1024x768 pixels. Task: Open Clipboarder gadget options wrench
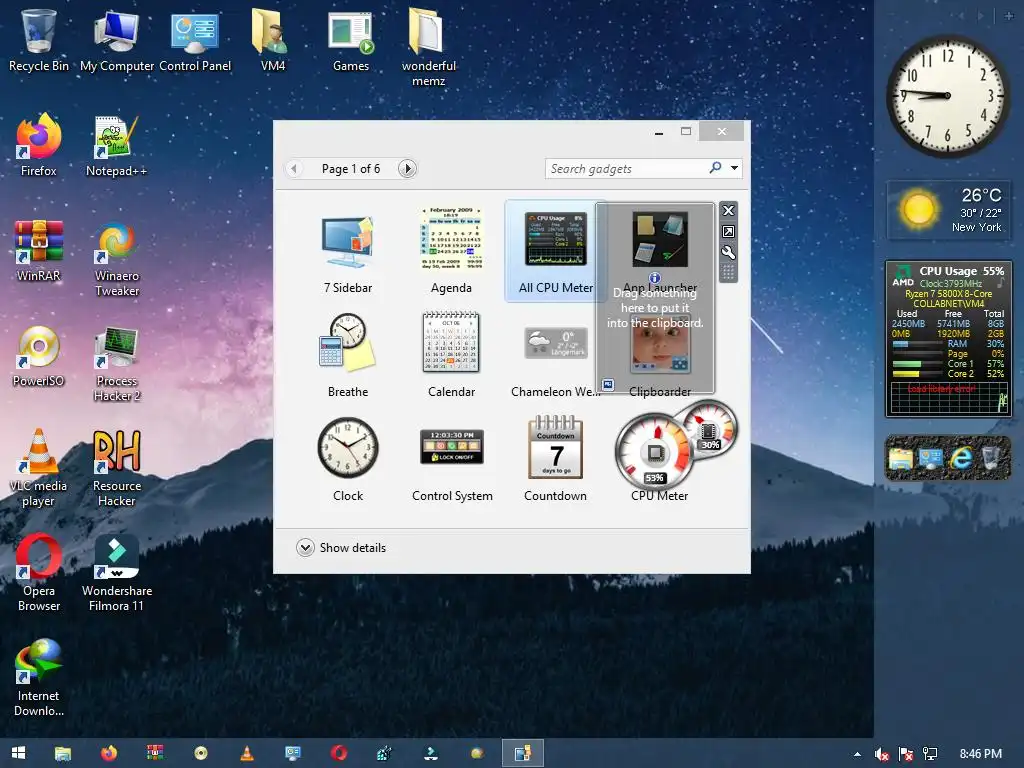[x=728, y=252]
